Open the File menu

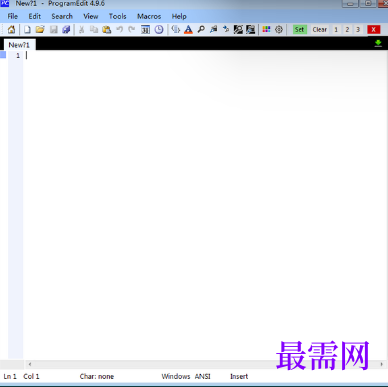tap(13, 16)
